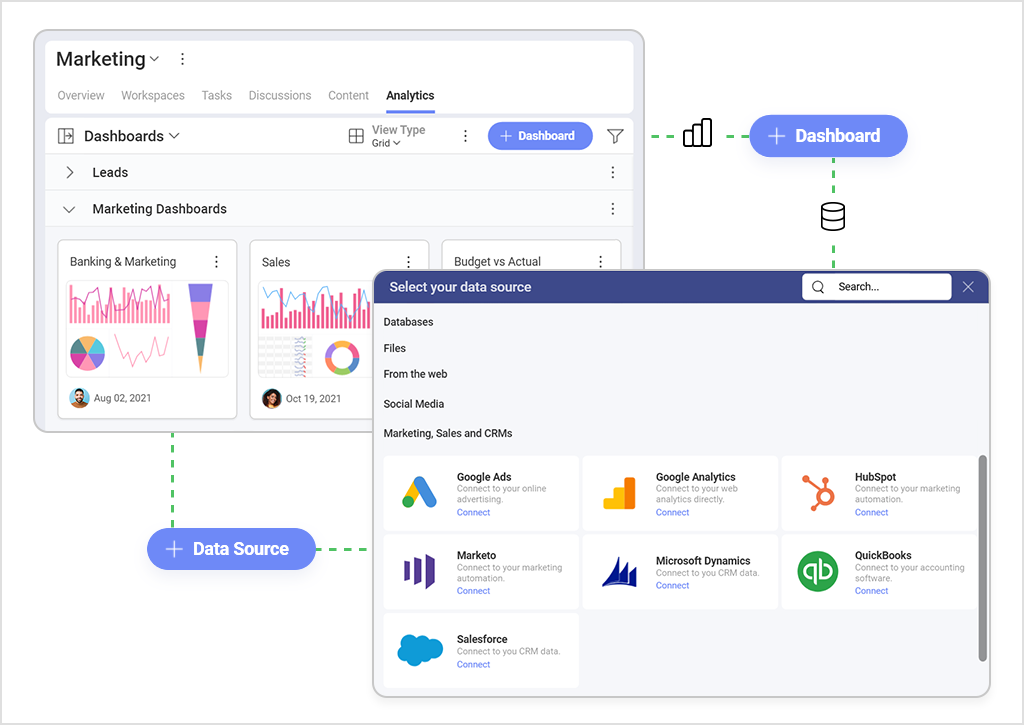Click Connect under Google Analytics
The width and height of the screenshot is (1024, 725).
click(x=672, y=512)
